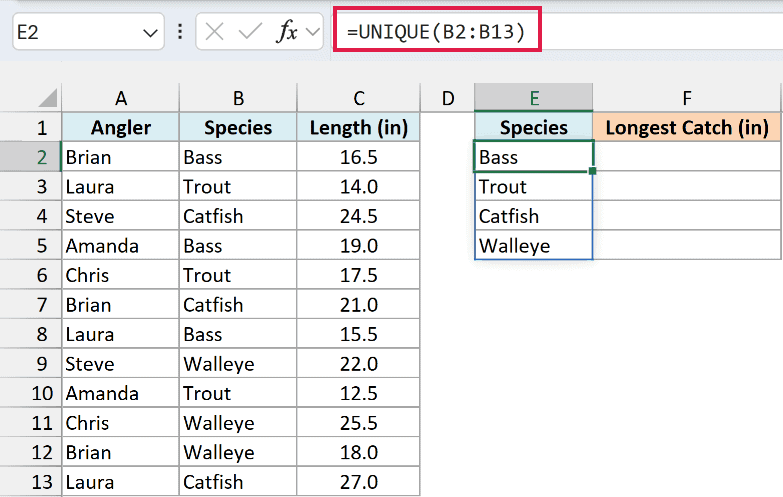The height and width of the screenshot is (497, 783).
Task: Click the vertical dots formula bar handle
Action: click(180, 32)
